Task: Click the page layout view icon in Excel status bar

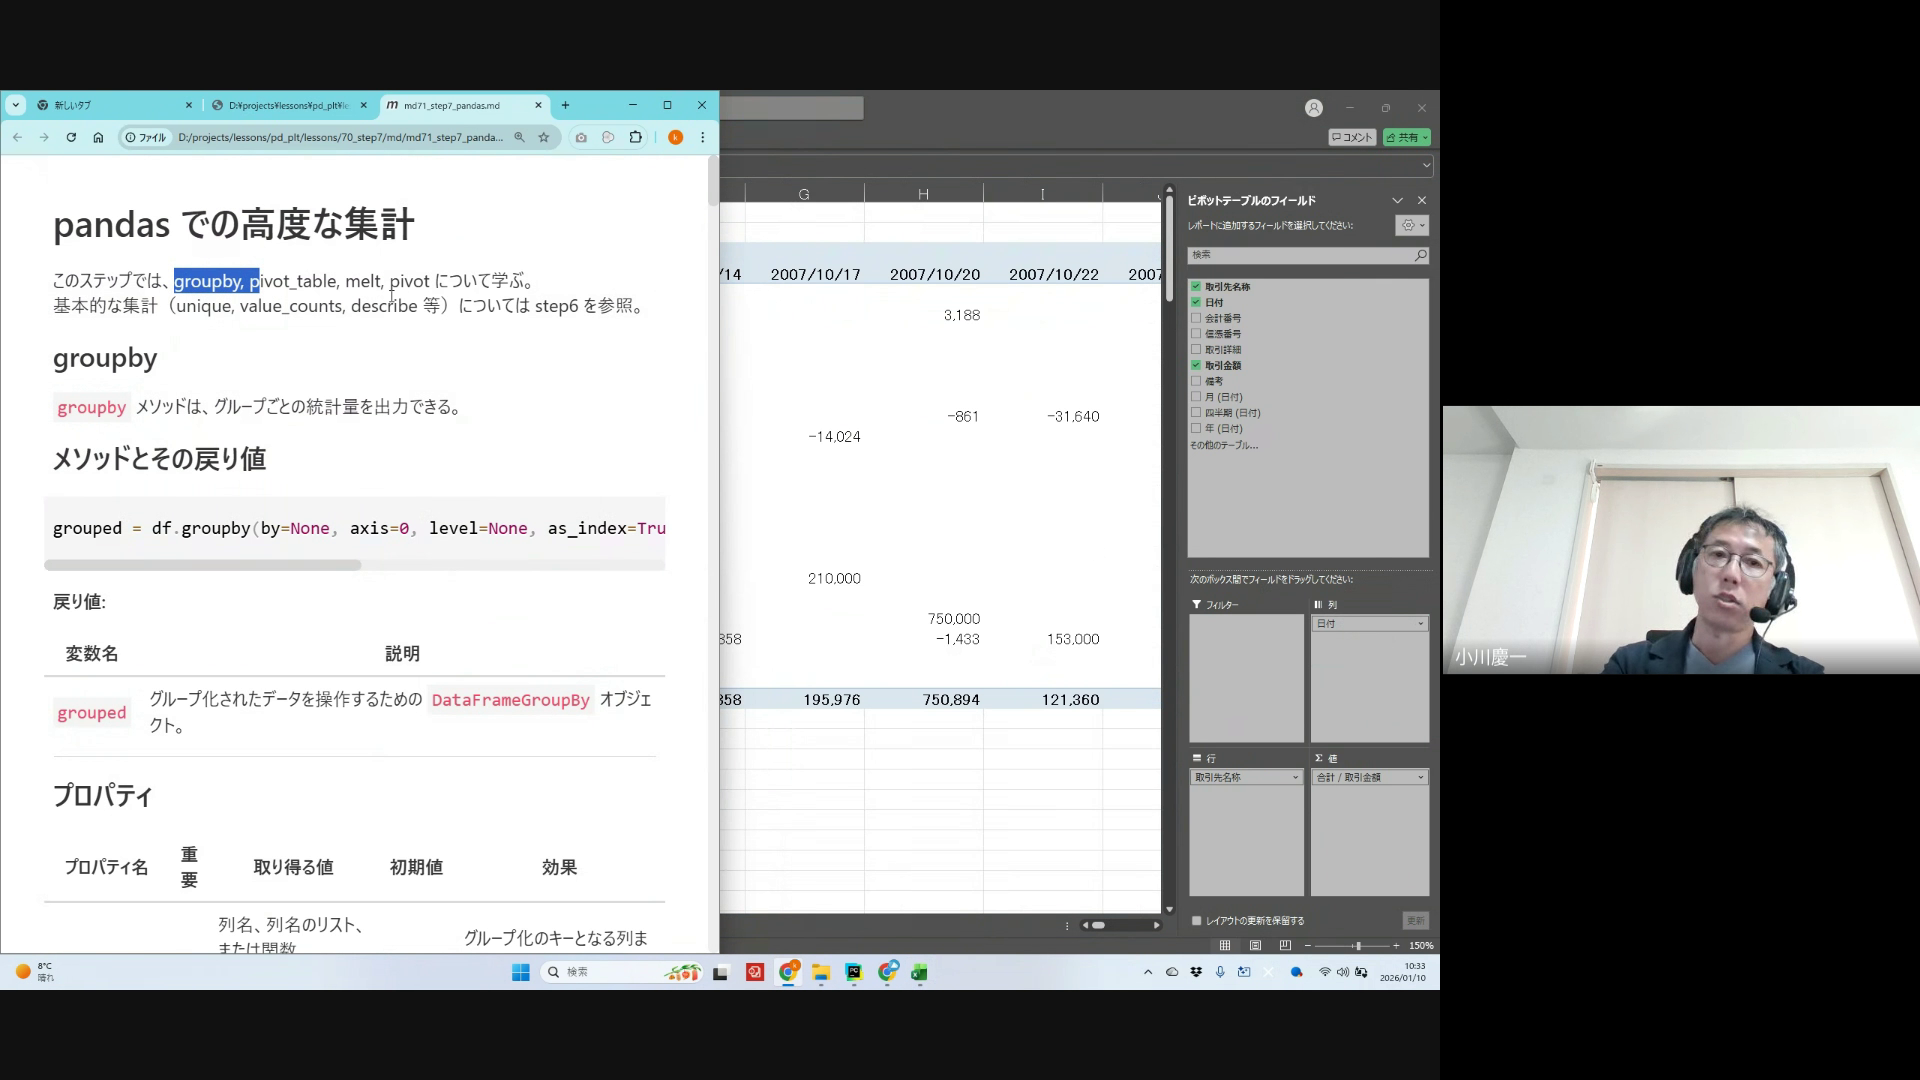Action: pyautogui.click(x=1255, y=946)
